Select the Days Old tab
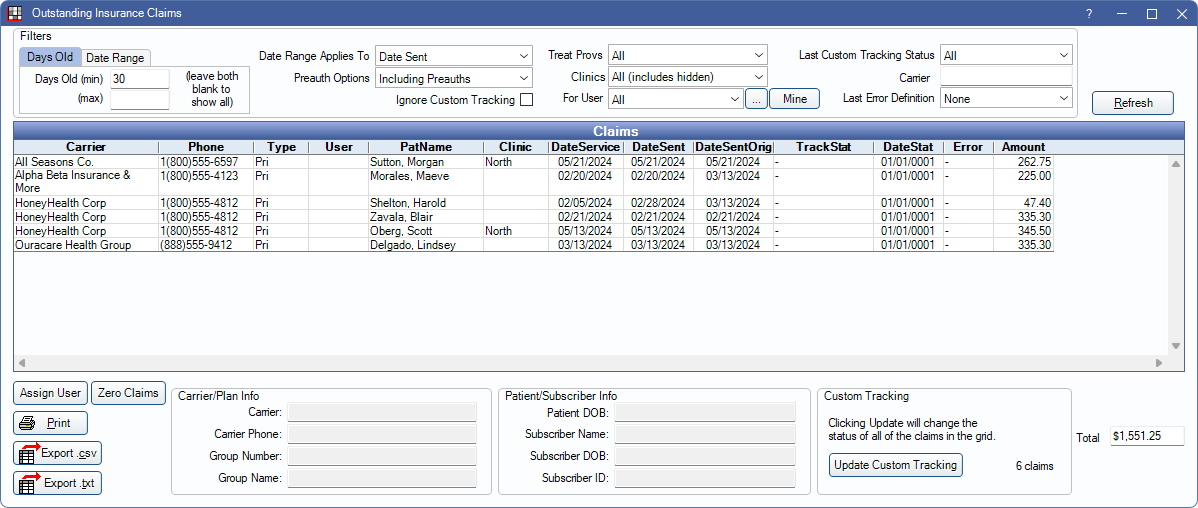Screen dimensions: 1198x508 click(x=49, y=58)
